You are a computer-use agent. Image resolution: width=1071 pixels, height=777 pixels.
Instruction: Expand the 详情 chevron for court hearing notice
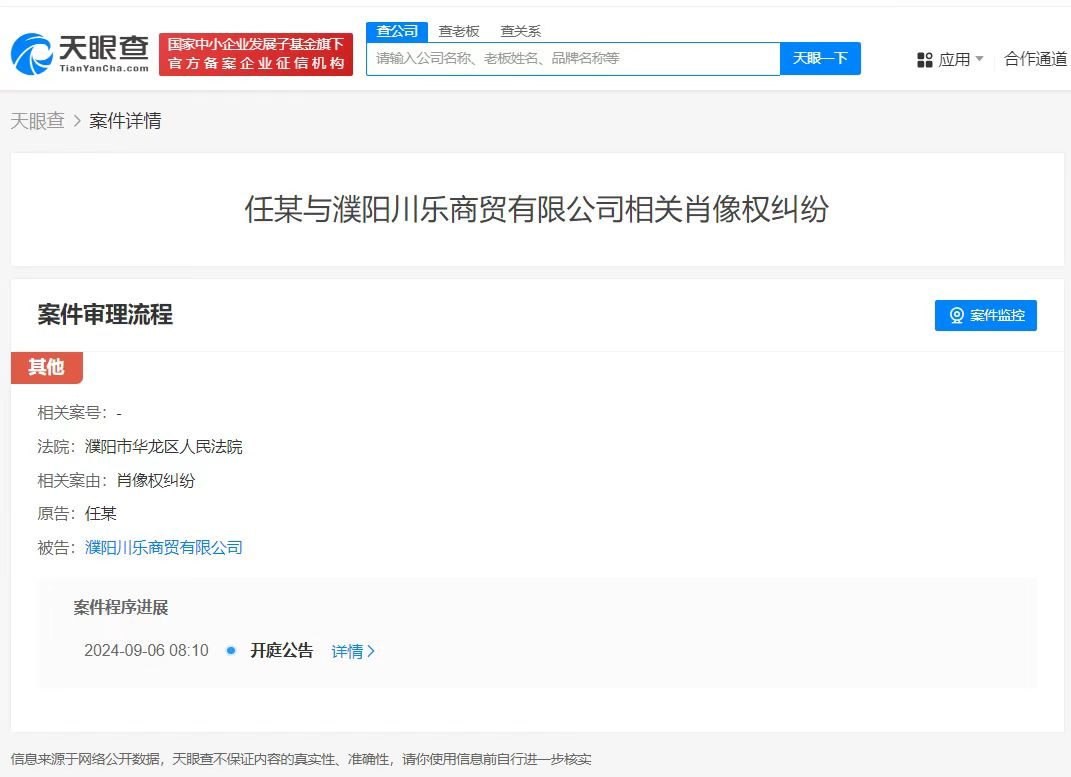click(x=372, y=651)
